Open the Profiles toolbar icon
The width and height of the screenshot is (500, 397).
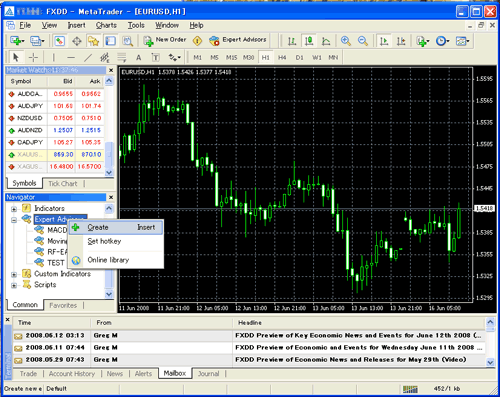(37, 41)
